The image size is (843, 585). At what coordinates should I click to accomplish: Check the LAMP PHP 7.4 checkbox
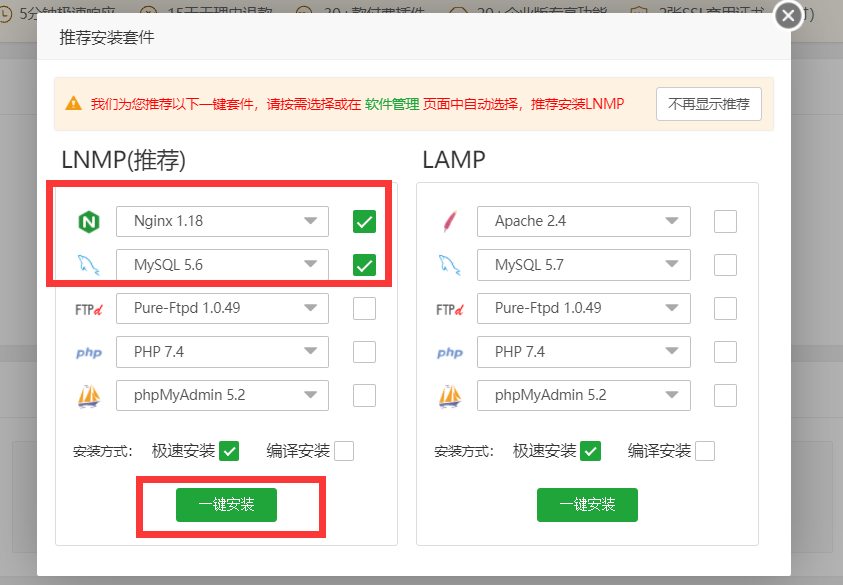725,352
